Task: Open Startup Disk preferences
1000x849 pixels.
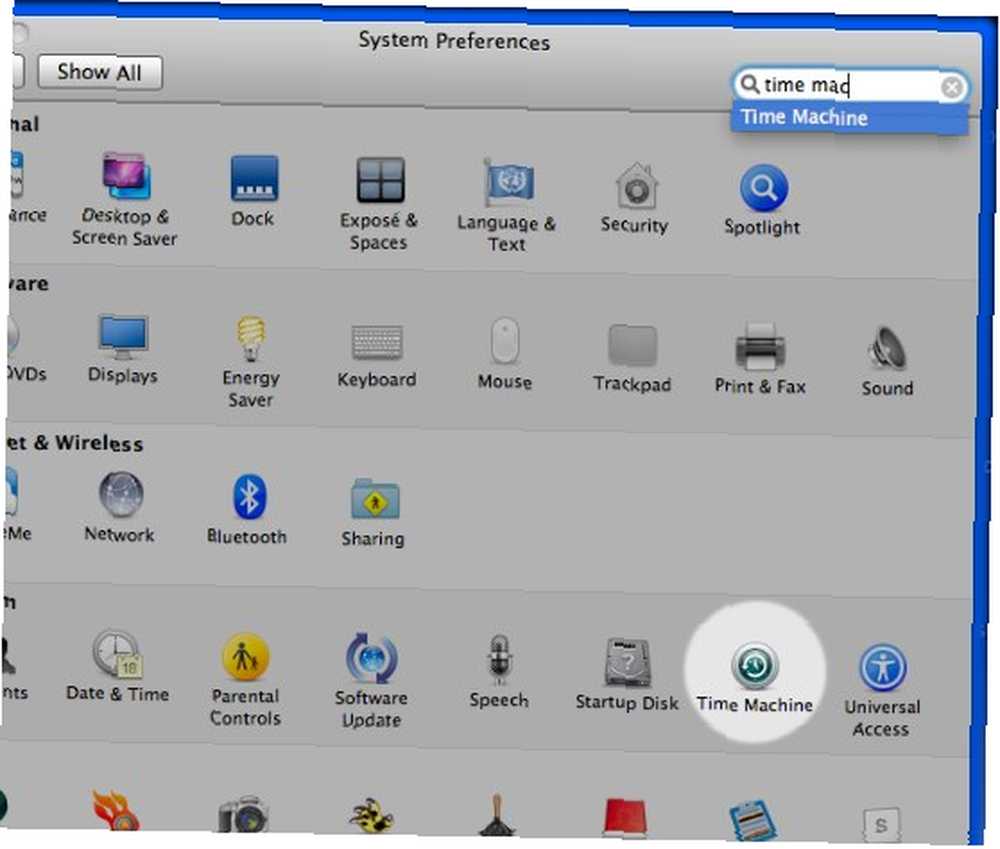Action: click(x=627, y=674)
